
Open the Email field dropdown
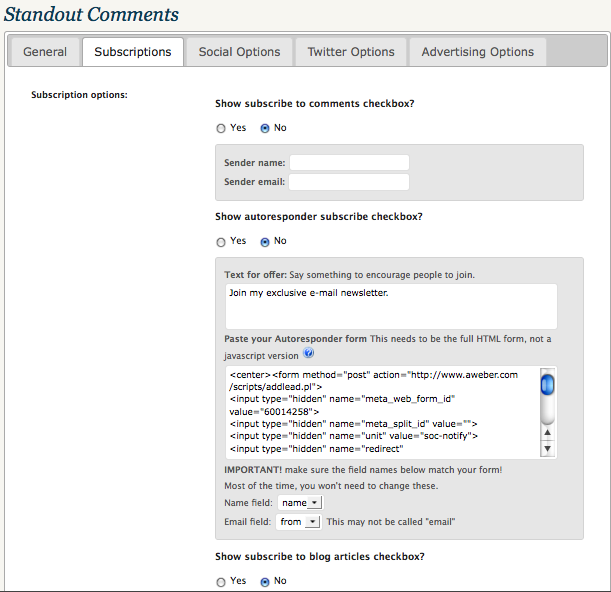pos(298,522)
